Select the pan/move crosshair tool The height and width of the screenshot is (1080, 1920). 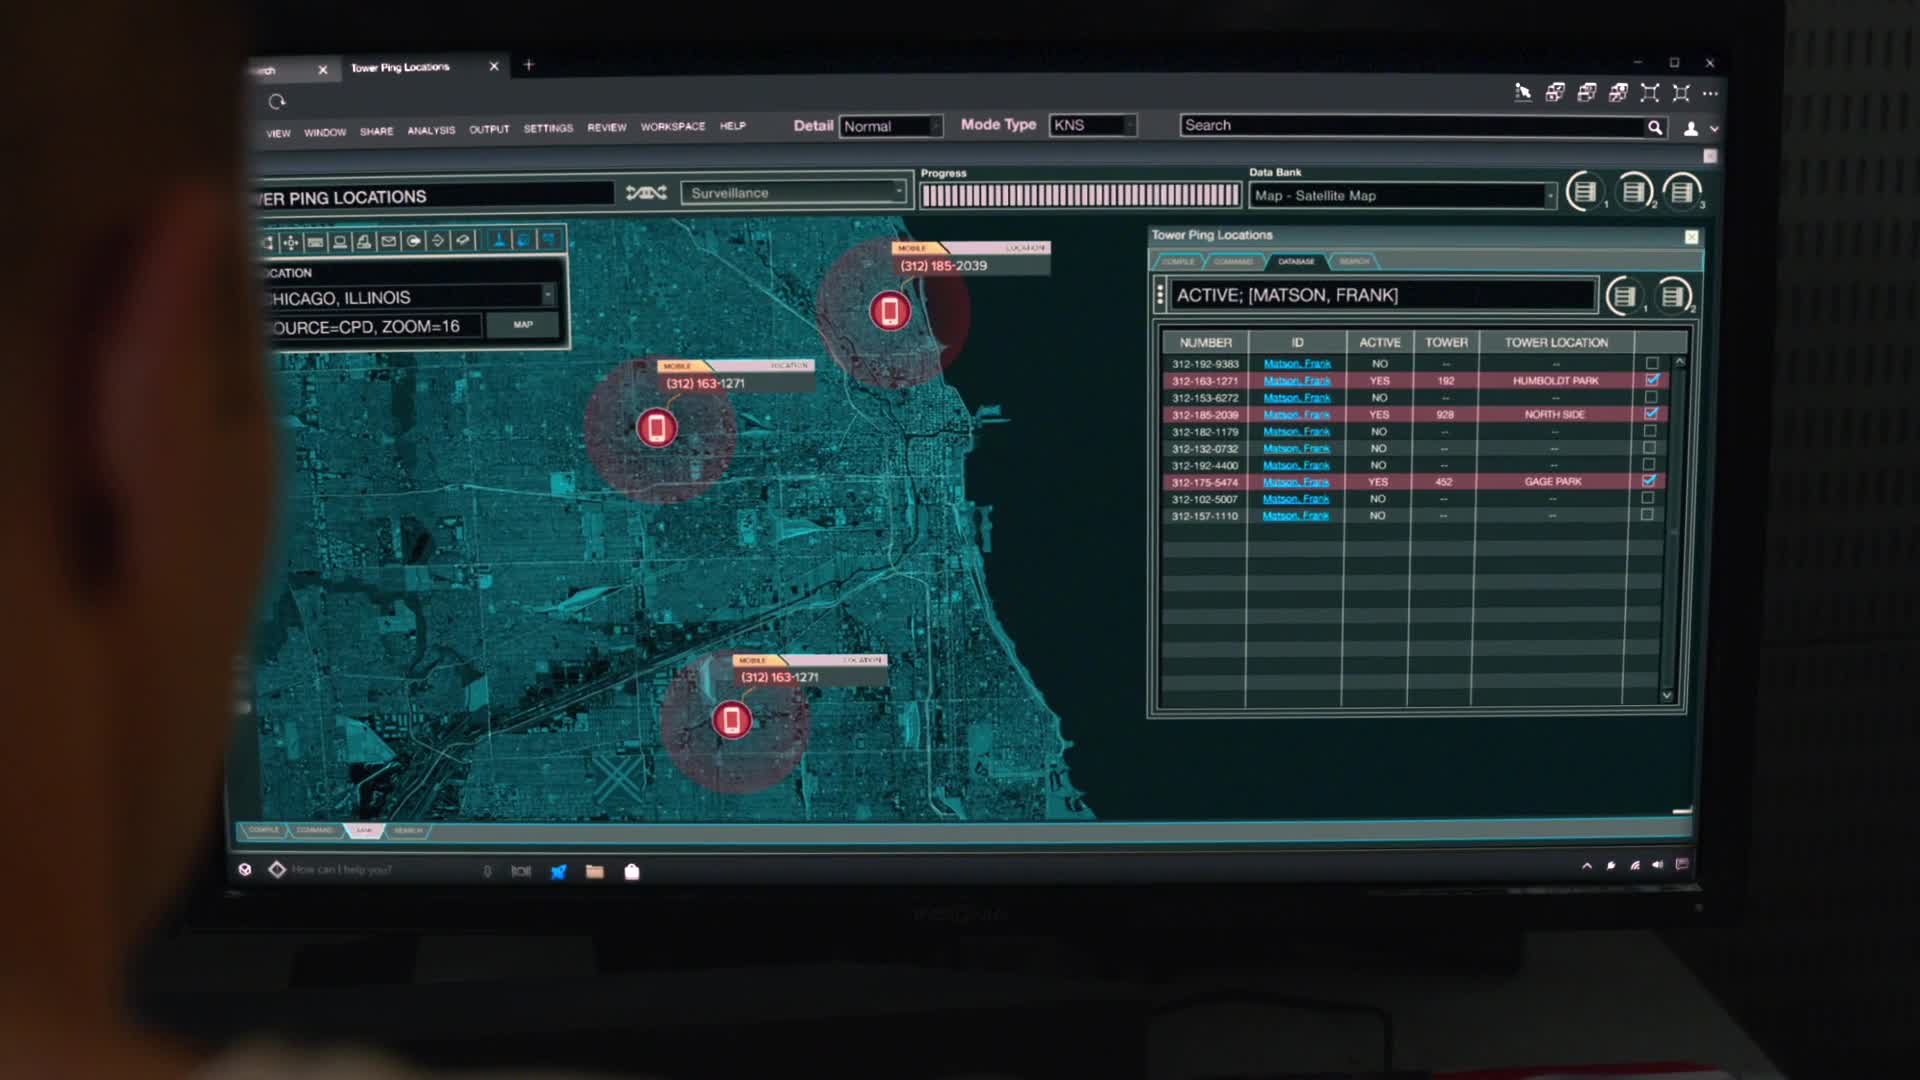pyautogui.click(x=291, y=242)
